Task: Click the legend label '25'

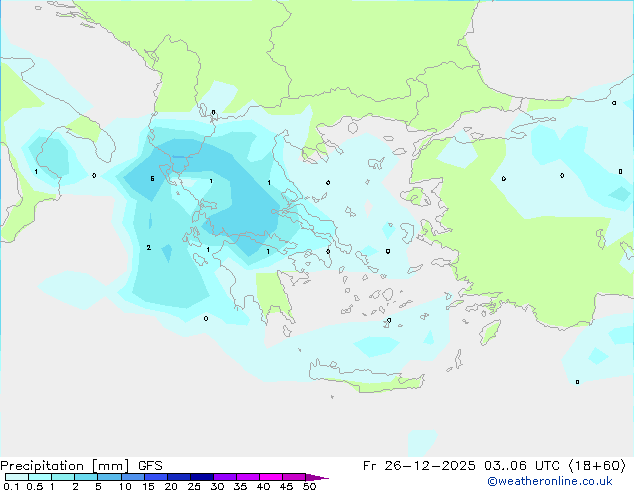Action: point(194,486)
